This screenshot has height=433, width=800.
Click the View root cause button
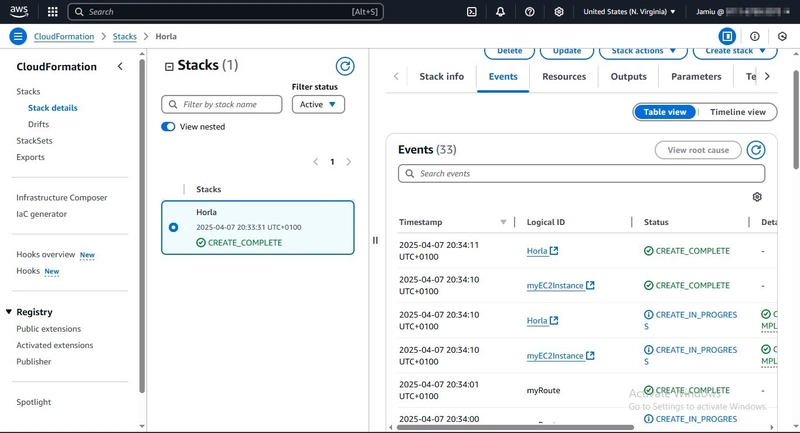point(698,150)
